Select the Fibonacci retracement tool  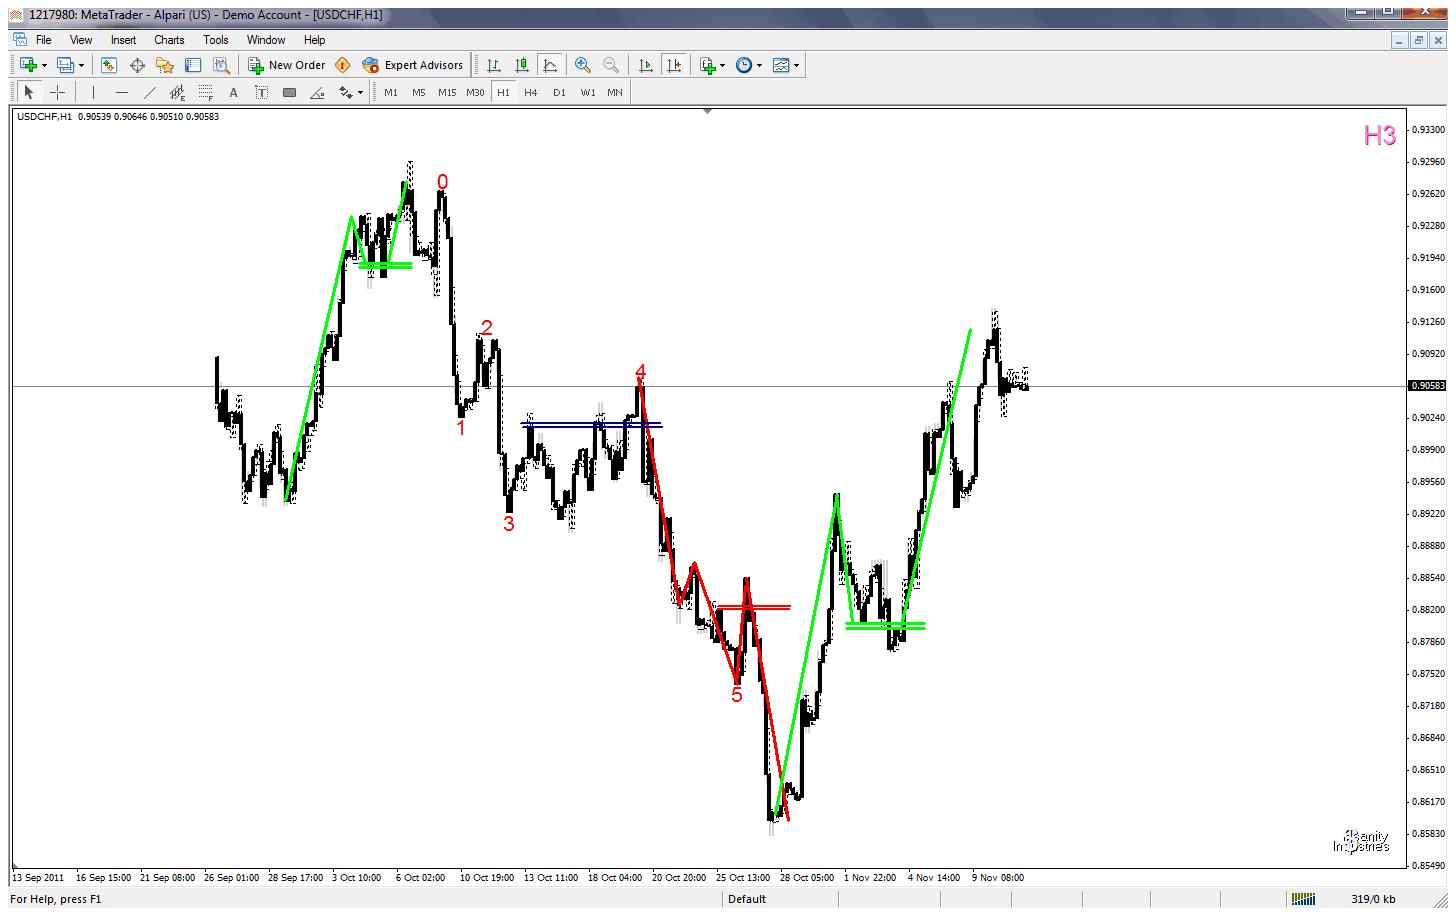coord(205,92)
